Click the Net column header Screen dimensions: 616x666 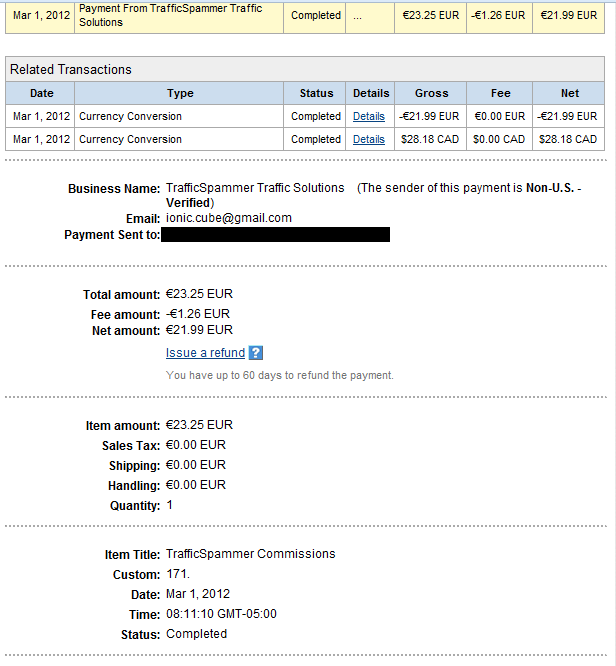[x=570, y=93]
